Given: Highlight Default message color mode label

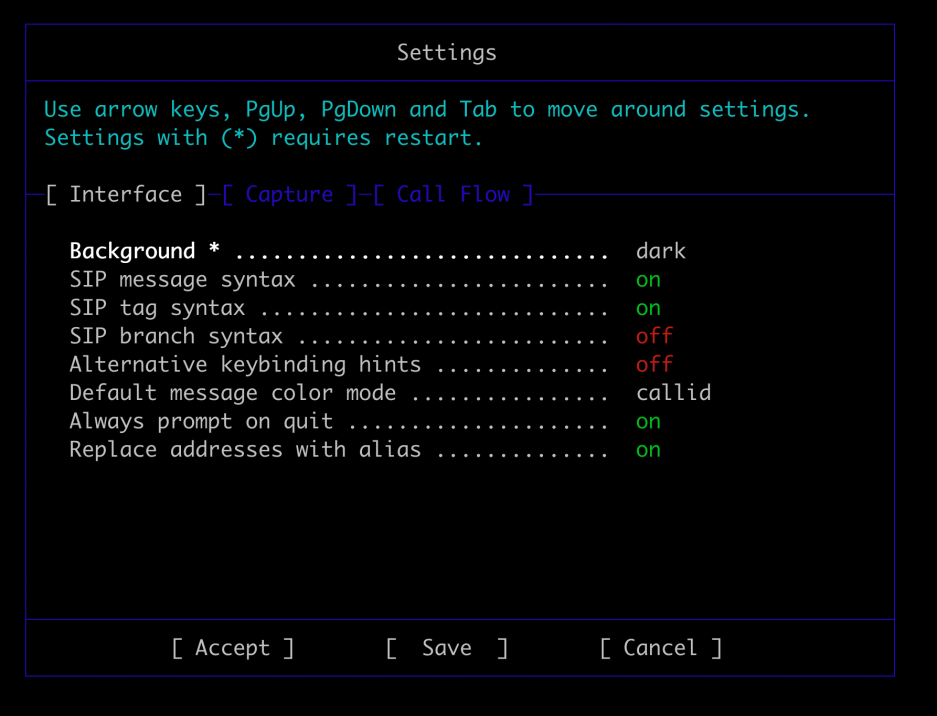Looking at the screenshot, I should click(232, 393).
